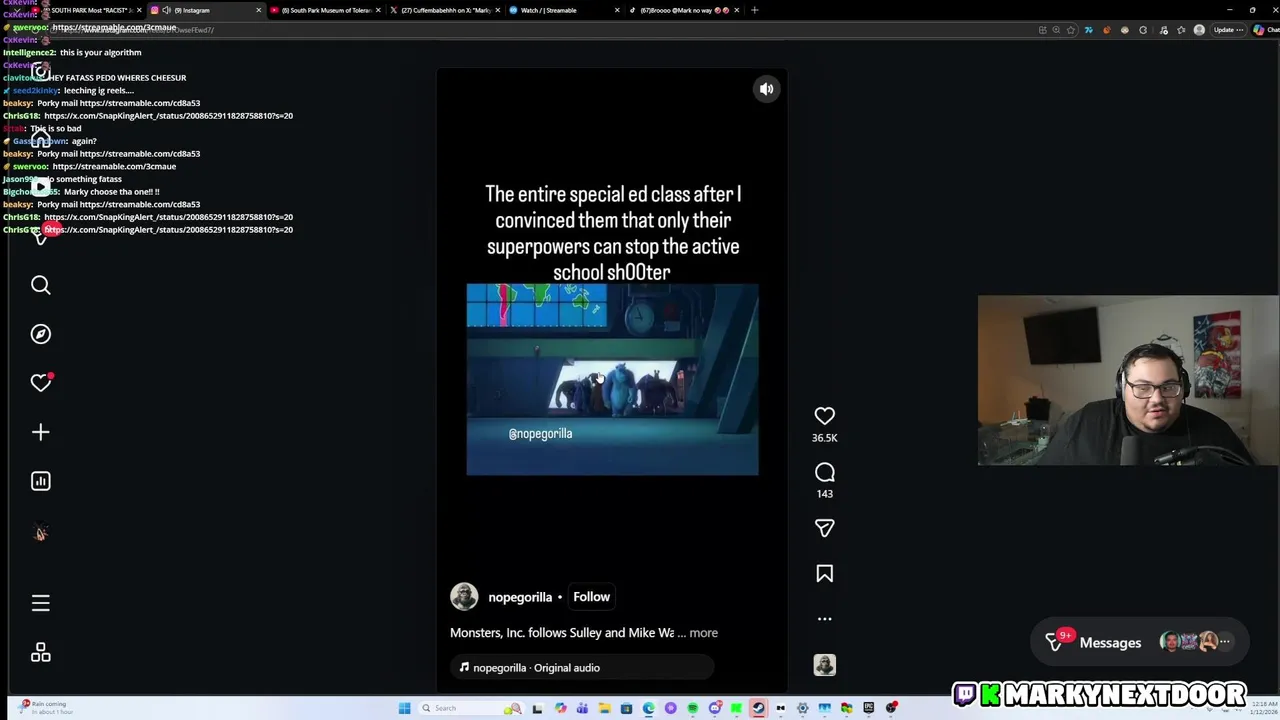Open Epic Games Launcher from taskbar
This screenshot has width=1280, height=720.
868,708
